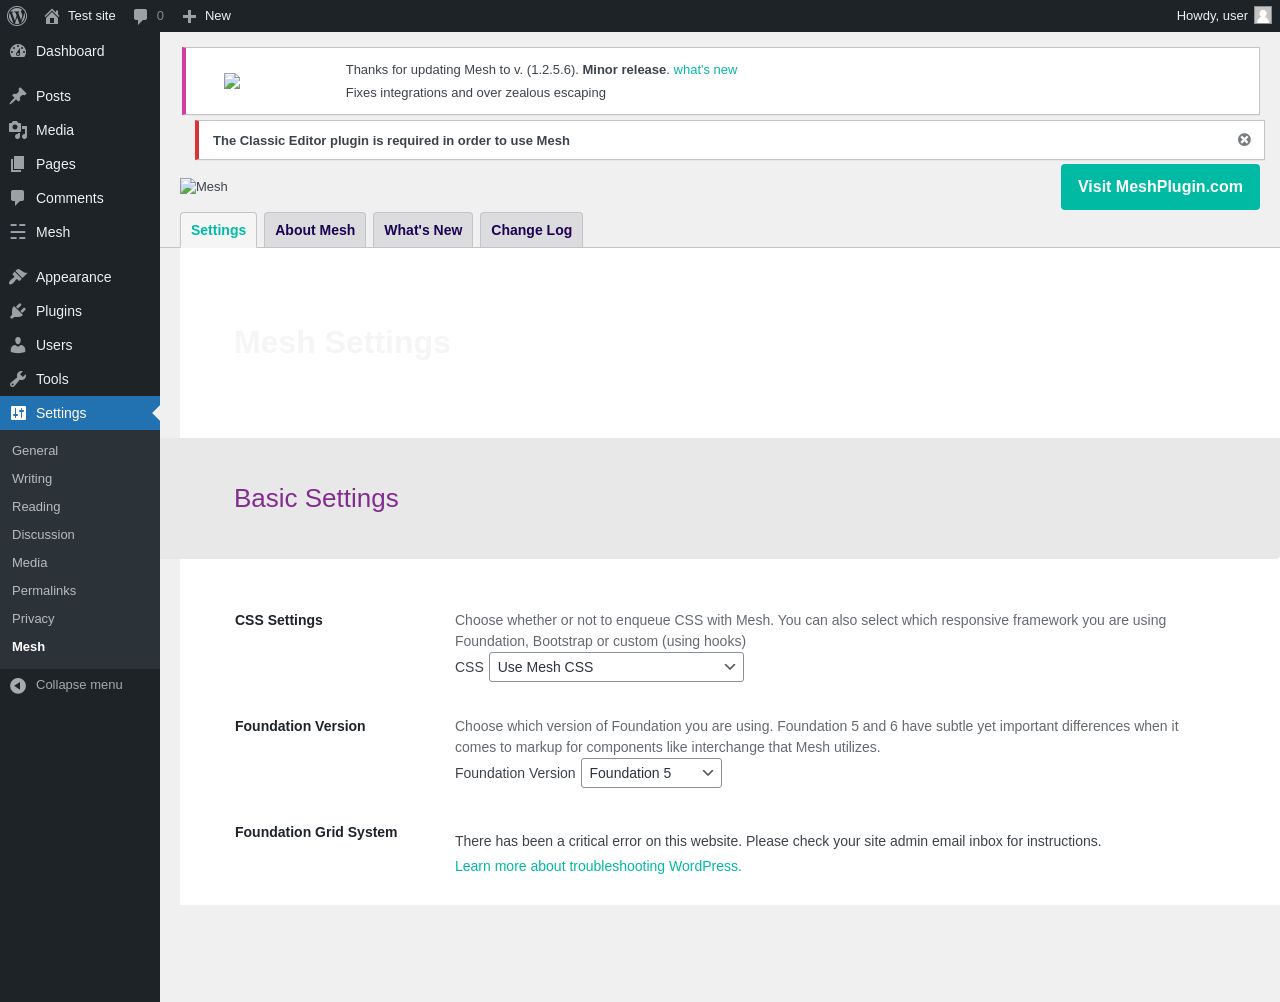
Task: Click the Settings sliders icon
Action: pyautogui.click(x=18, y=413)
